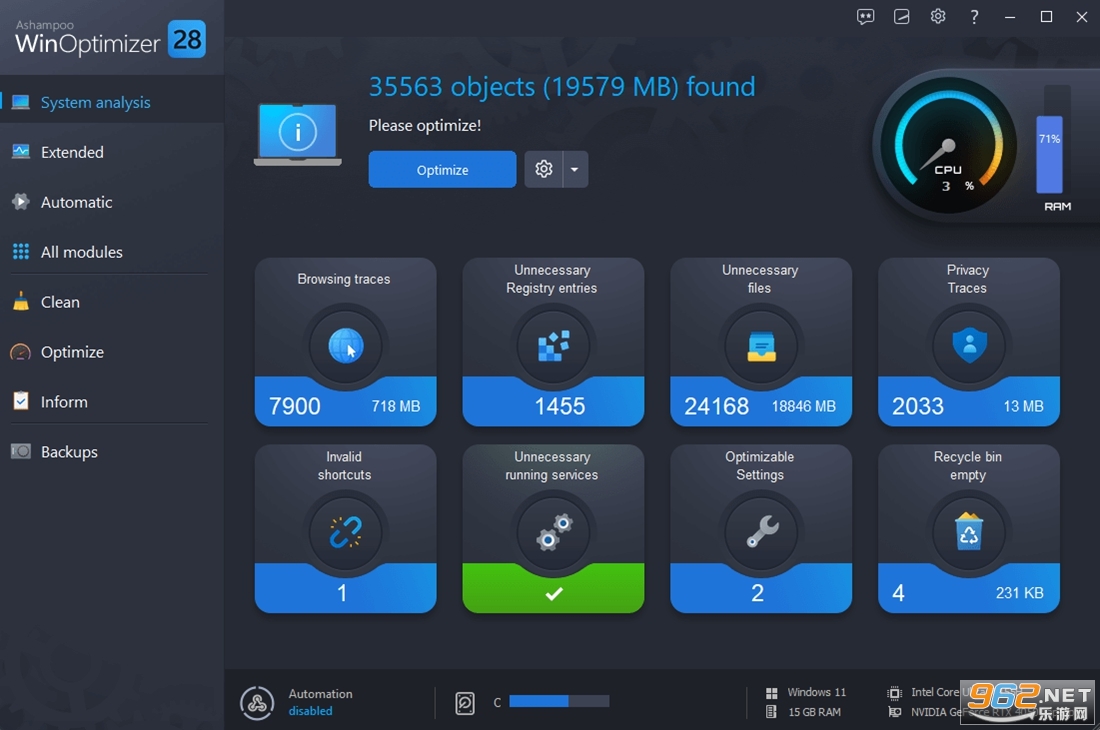Click the Automation disabled link

coord(310,711)
